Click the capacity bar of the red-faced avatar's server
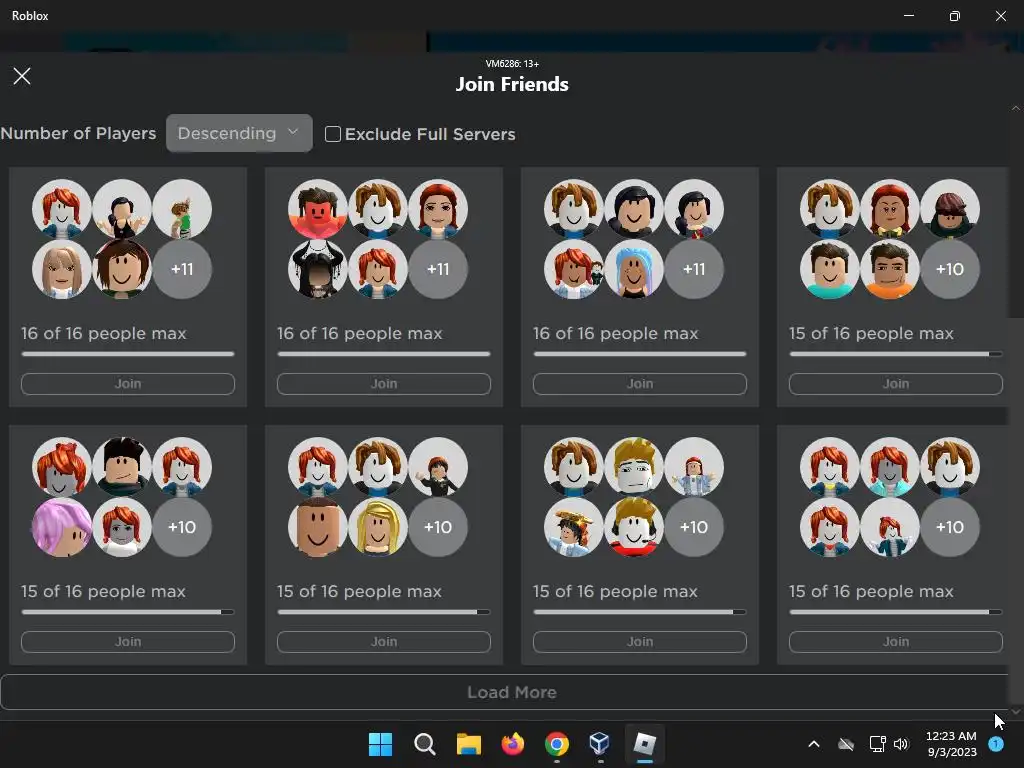Image resolution: width=1024 pixels, height=768 pixels. (384, 354)
